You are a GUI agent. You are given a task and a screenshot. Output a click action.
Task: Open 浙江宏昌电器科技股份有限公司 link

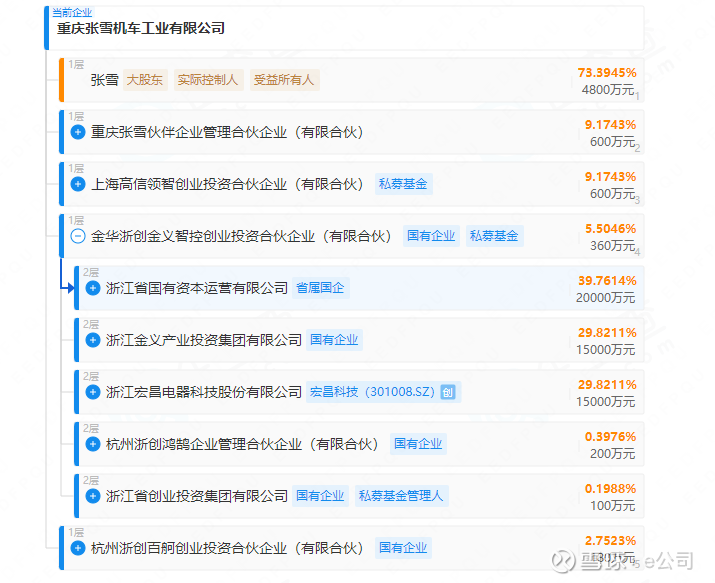204,392
